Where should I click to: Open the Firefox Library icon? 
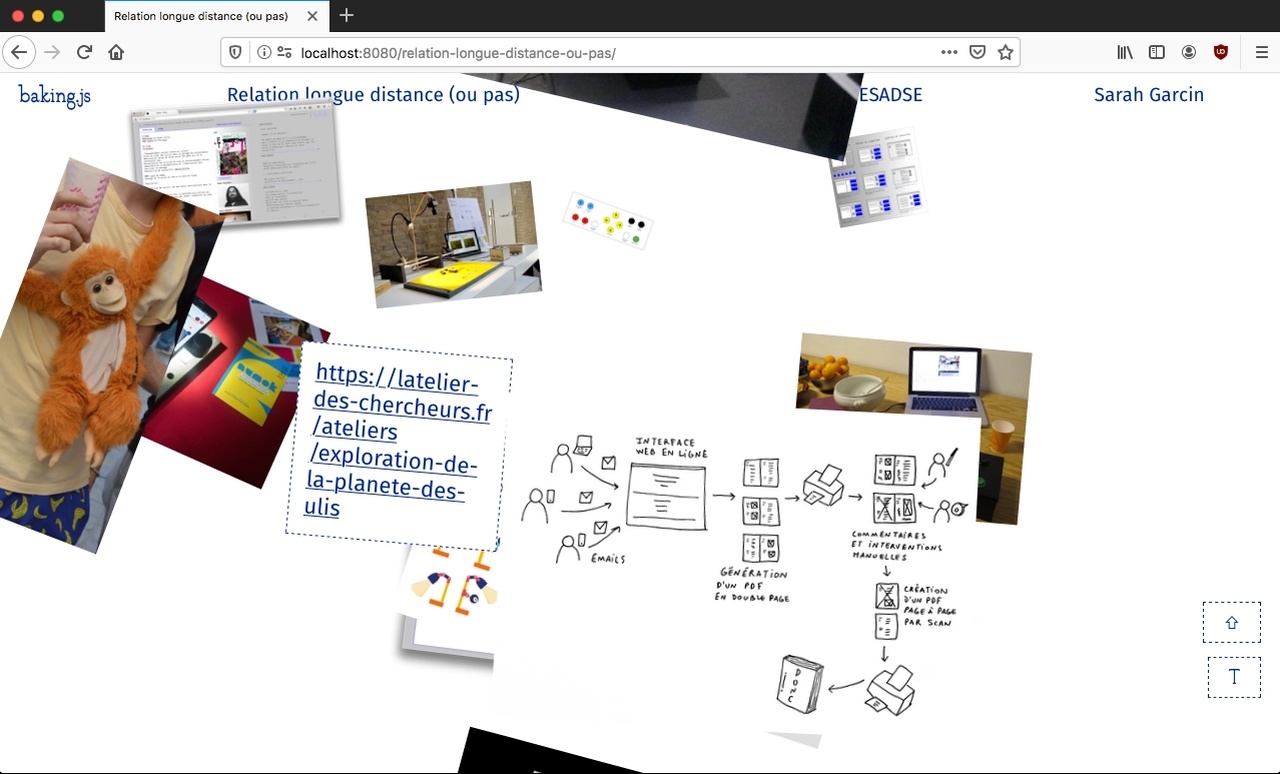(1124, 52)
